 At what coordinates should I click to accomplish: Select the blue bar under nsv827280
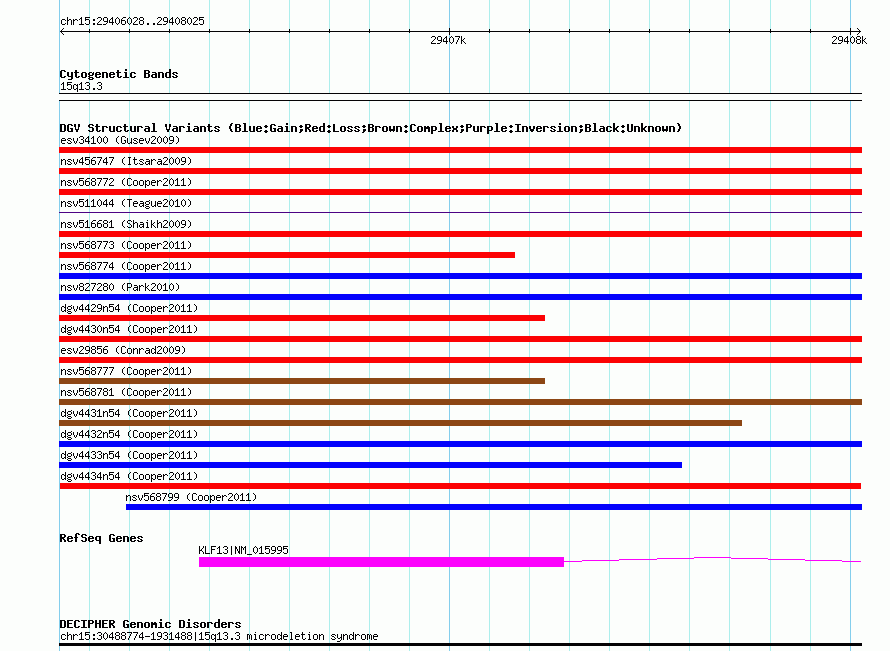click(x=460, y=297)
